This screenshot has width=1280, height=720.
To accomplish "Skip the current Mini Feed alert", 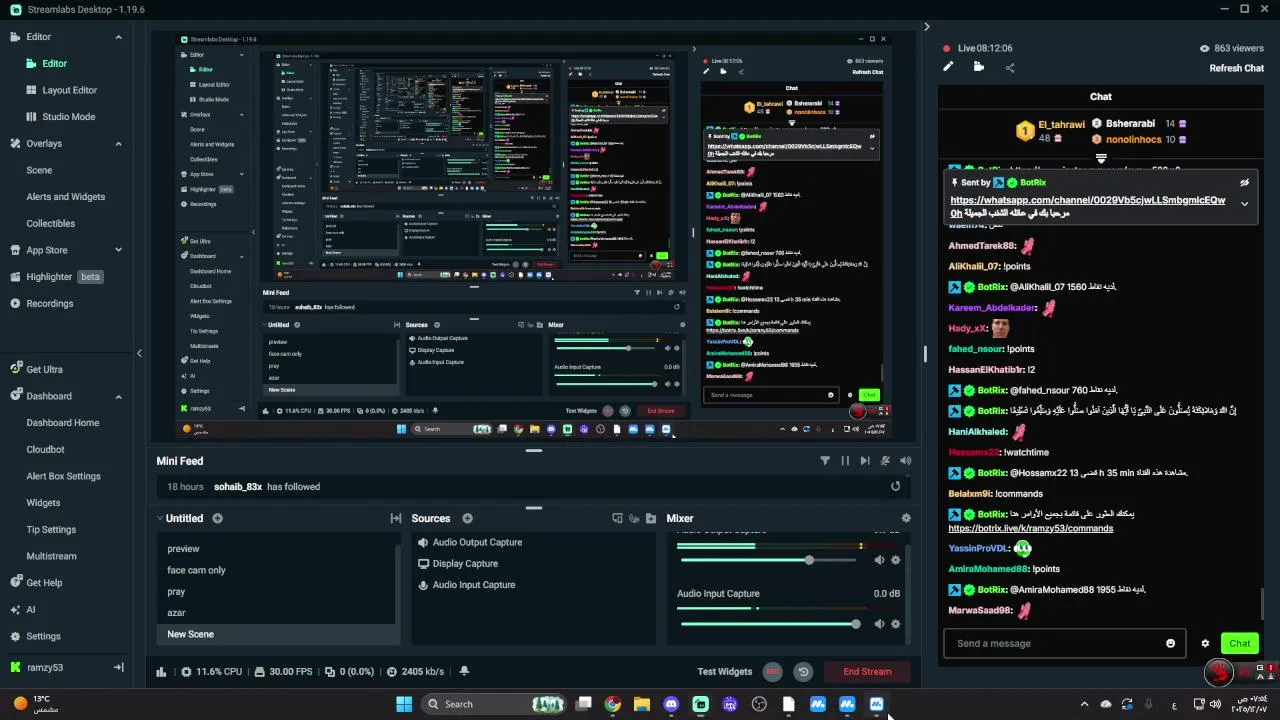I will click(865, 461).
